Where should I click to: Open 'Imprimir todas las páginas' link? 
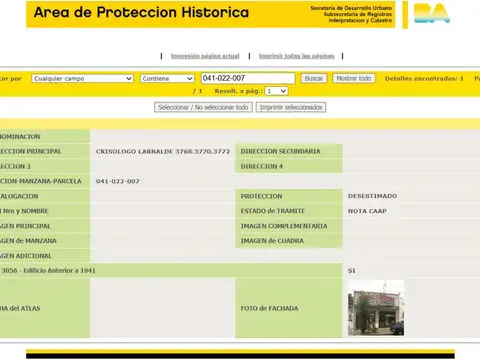[x=296, y=56]
